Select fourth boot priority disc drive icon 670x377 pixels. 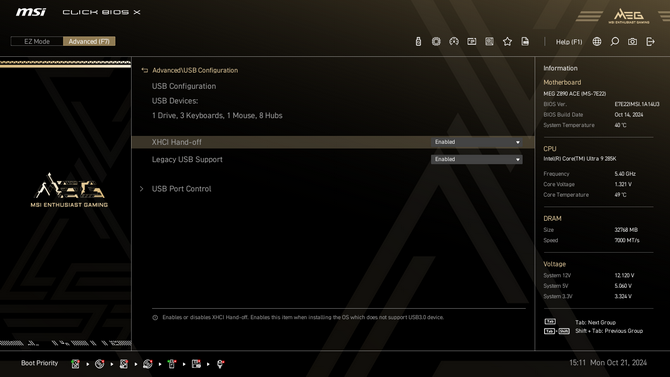[x=148, y=364]
